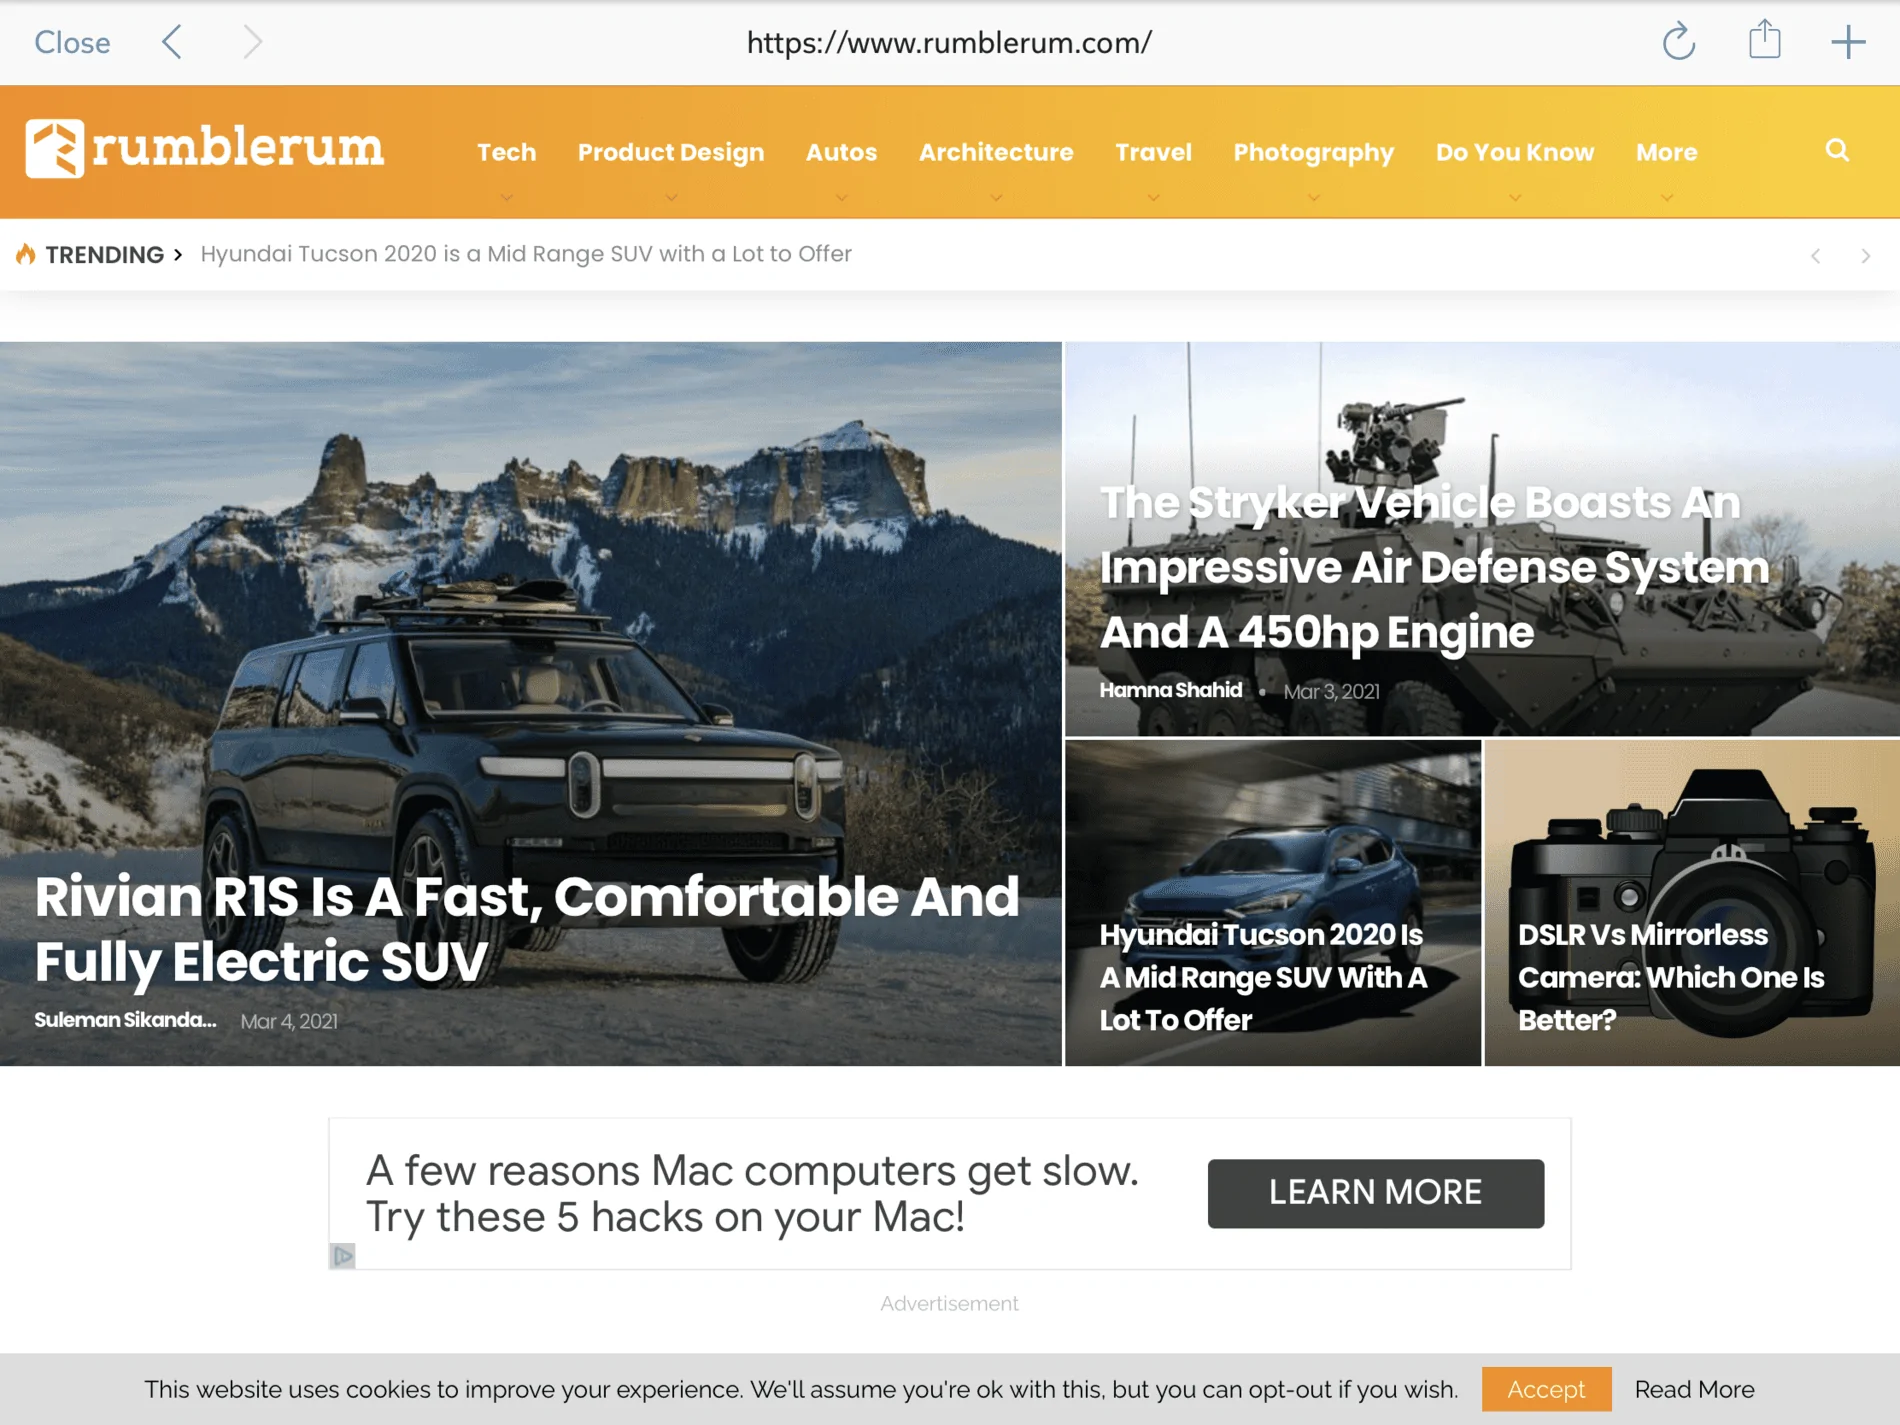Open the Travel menu

coord(1154,152)
